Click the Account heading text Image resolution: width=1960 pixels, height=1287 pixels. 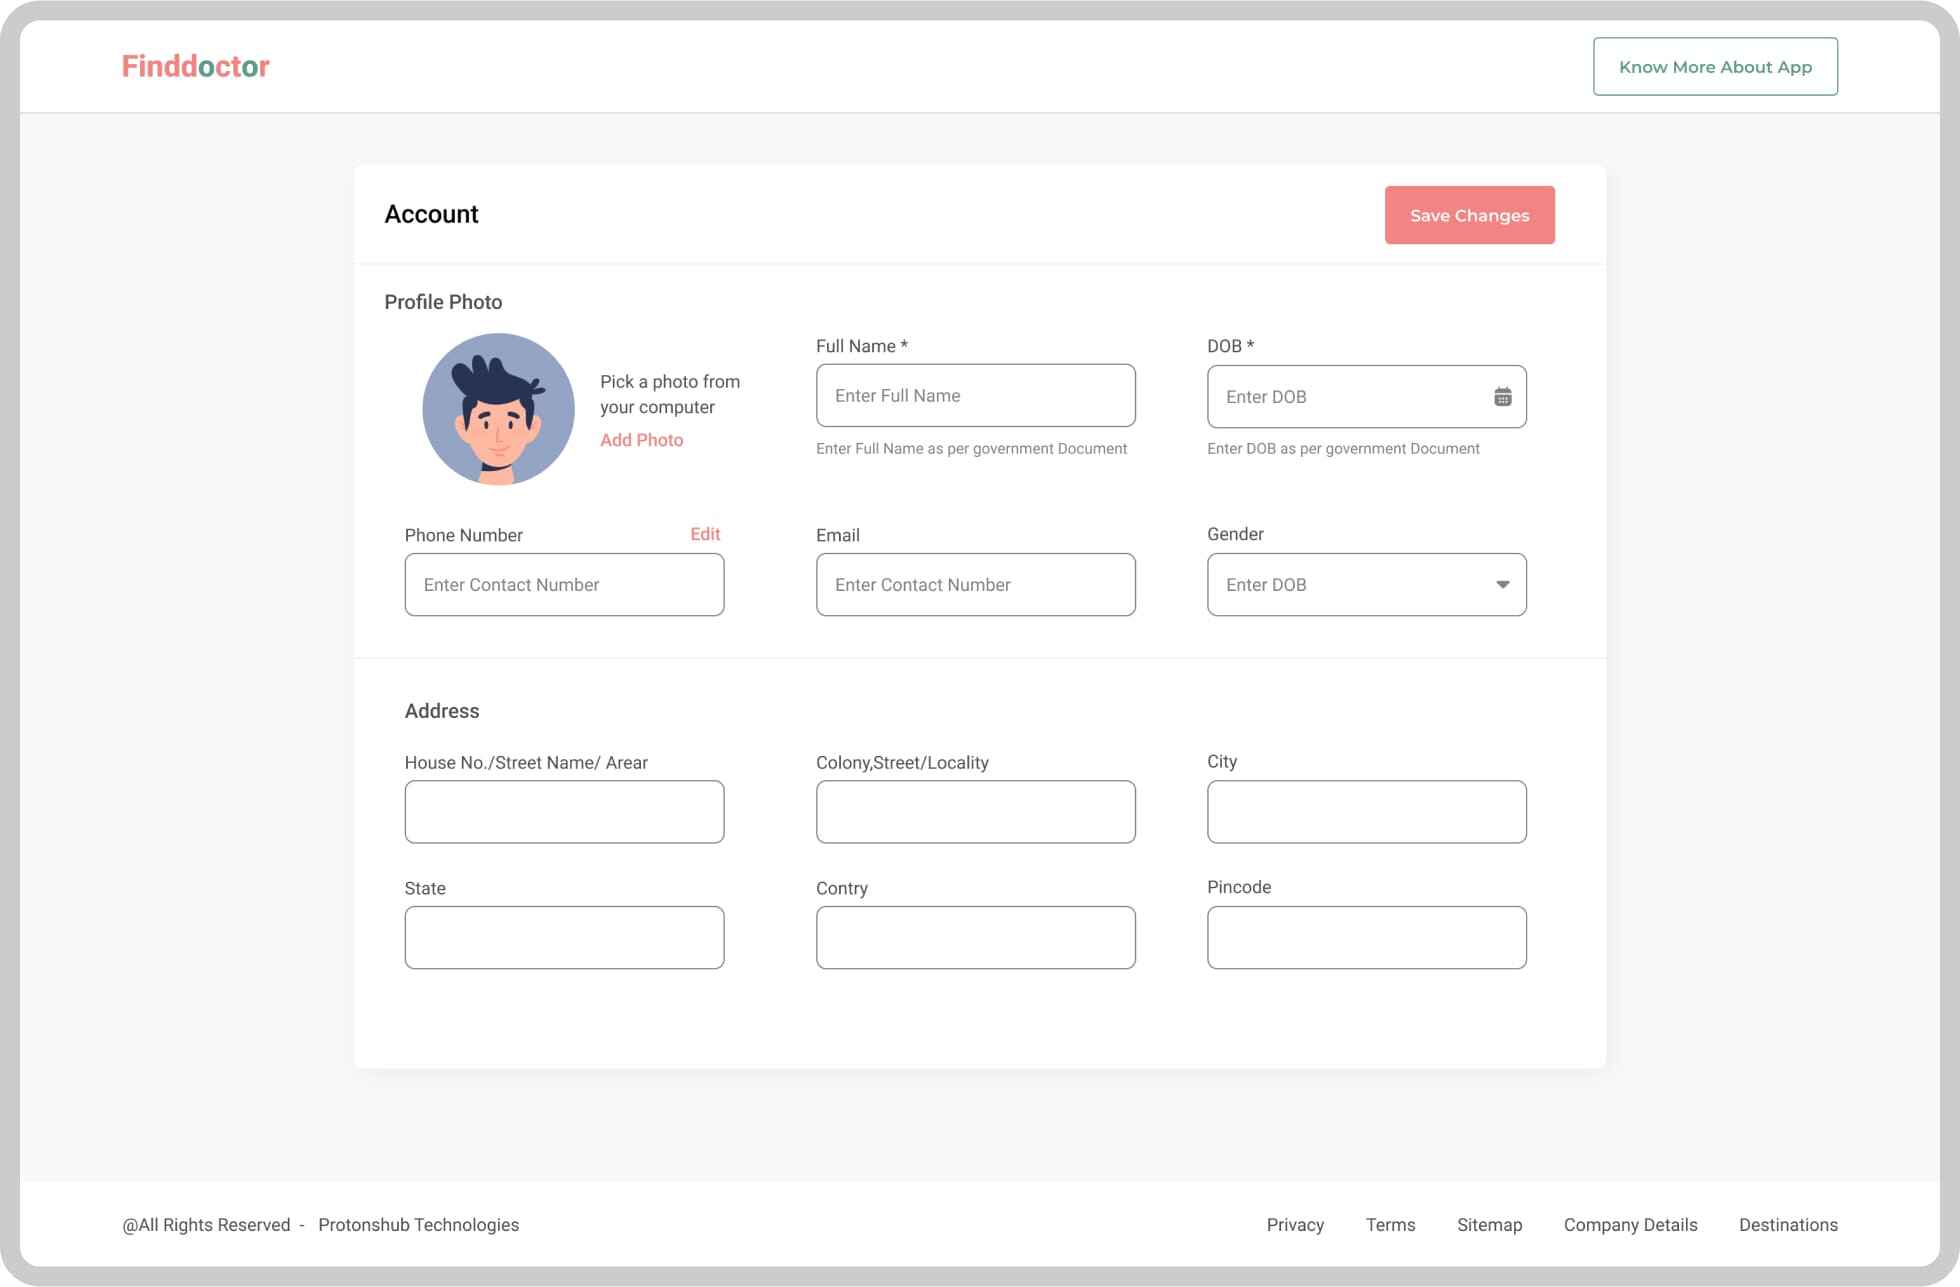tap(431, 214)
